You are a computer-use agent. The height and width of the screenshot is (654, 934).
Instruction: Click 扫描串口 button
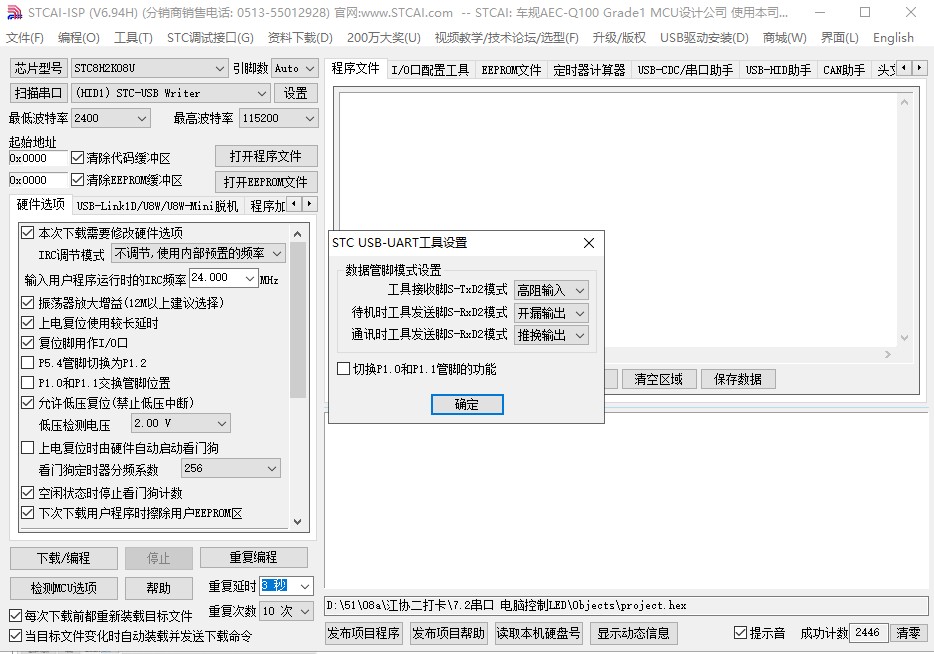click(x=38, y=94)
